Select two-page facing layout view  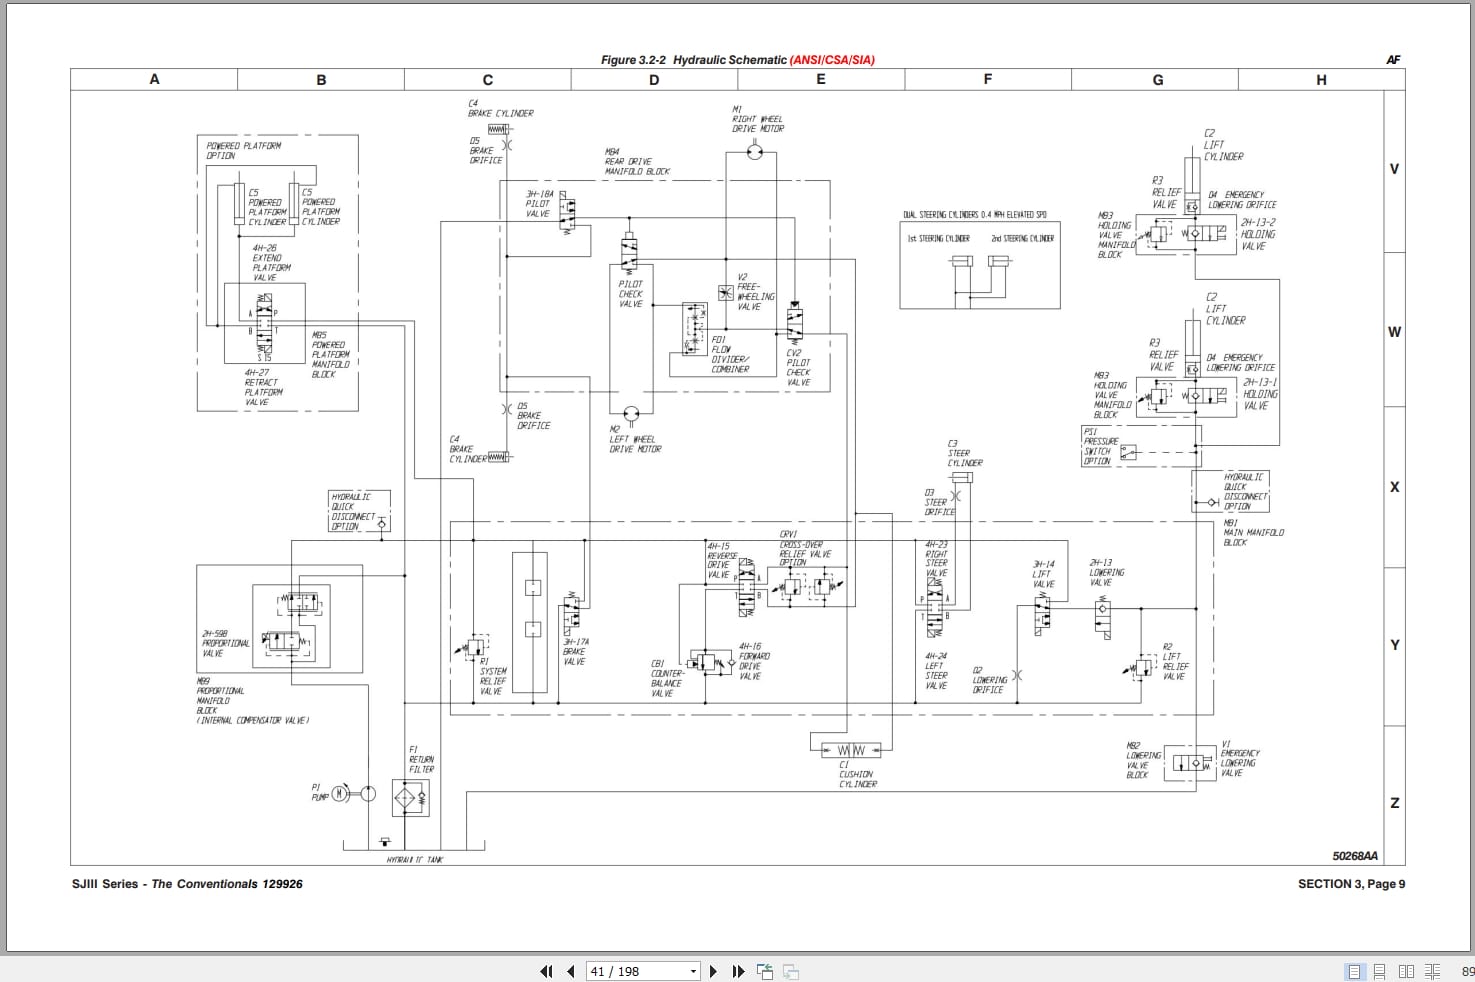pos(1406,971)
